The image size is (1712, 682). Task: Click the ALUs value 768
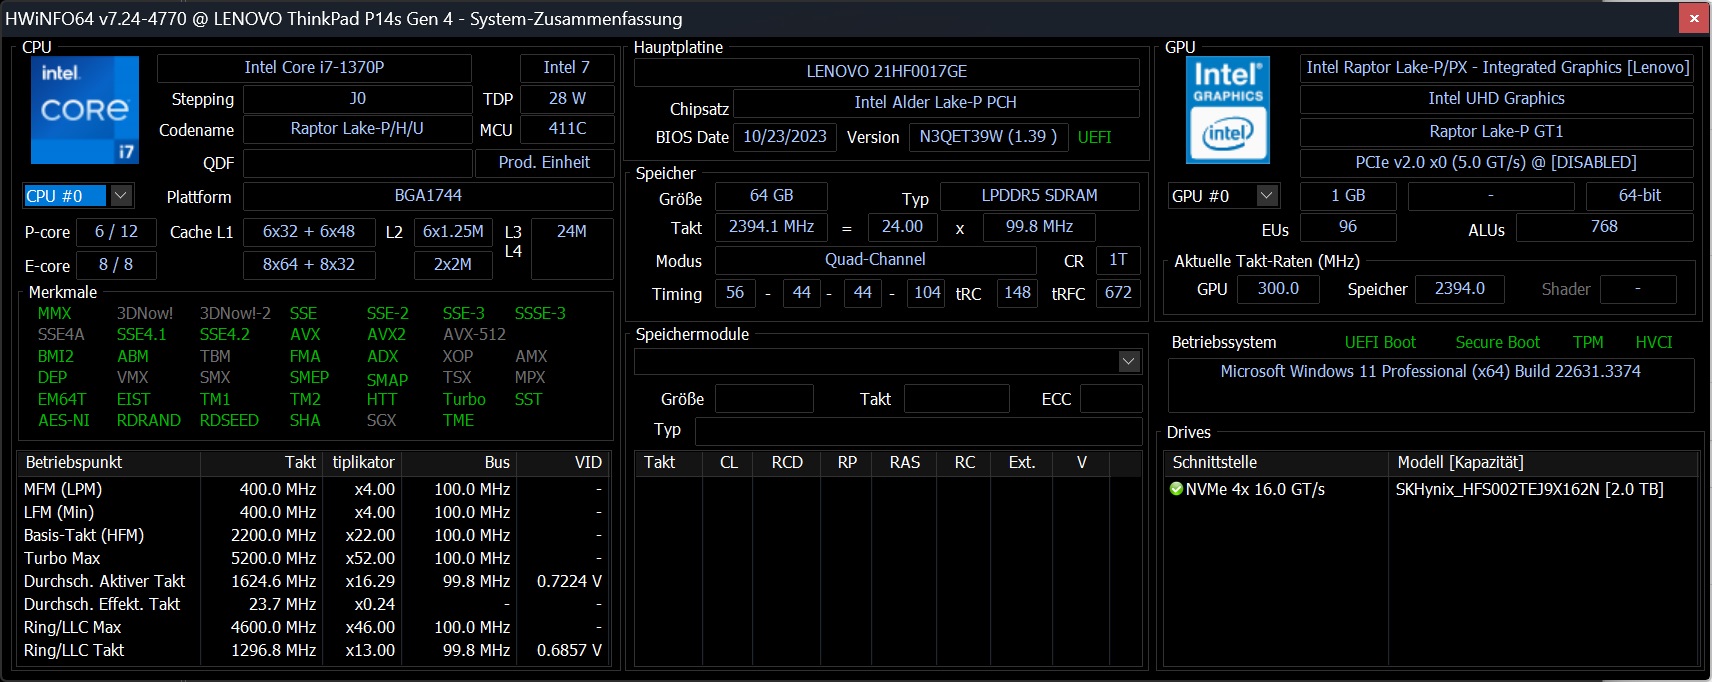[x=1604, y=227]
